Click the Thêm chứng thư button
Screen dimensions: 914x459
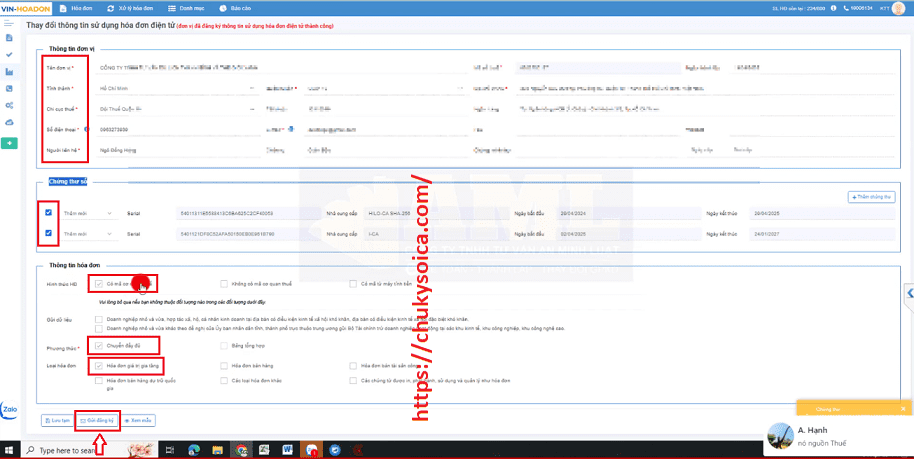pos(871,198)
